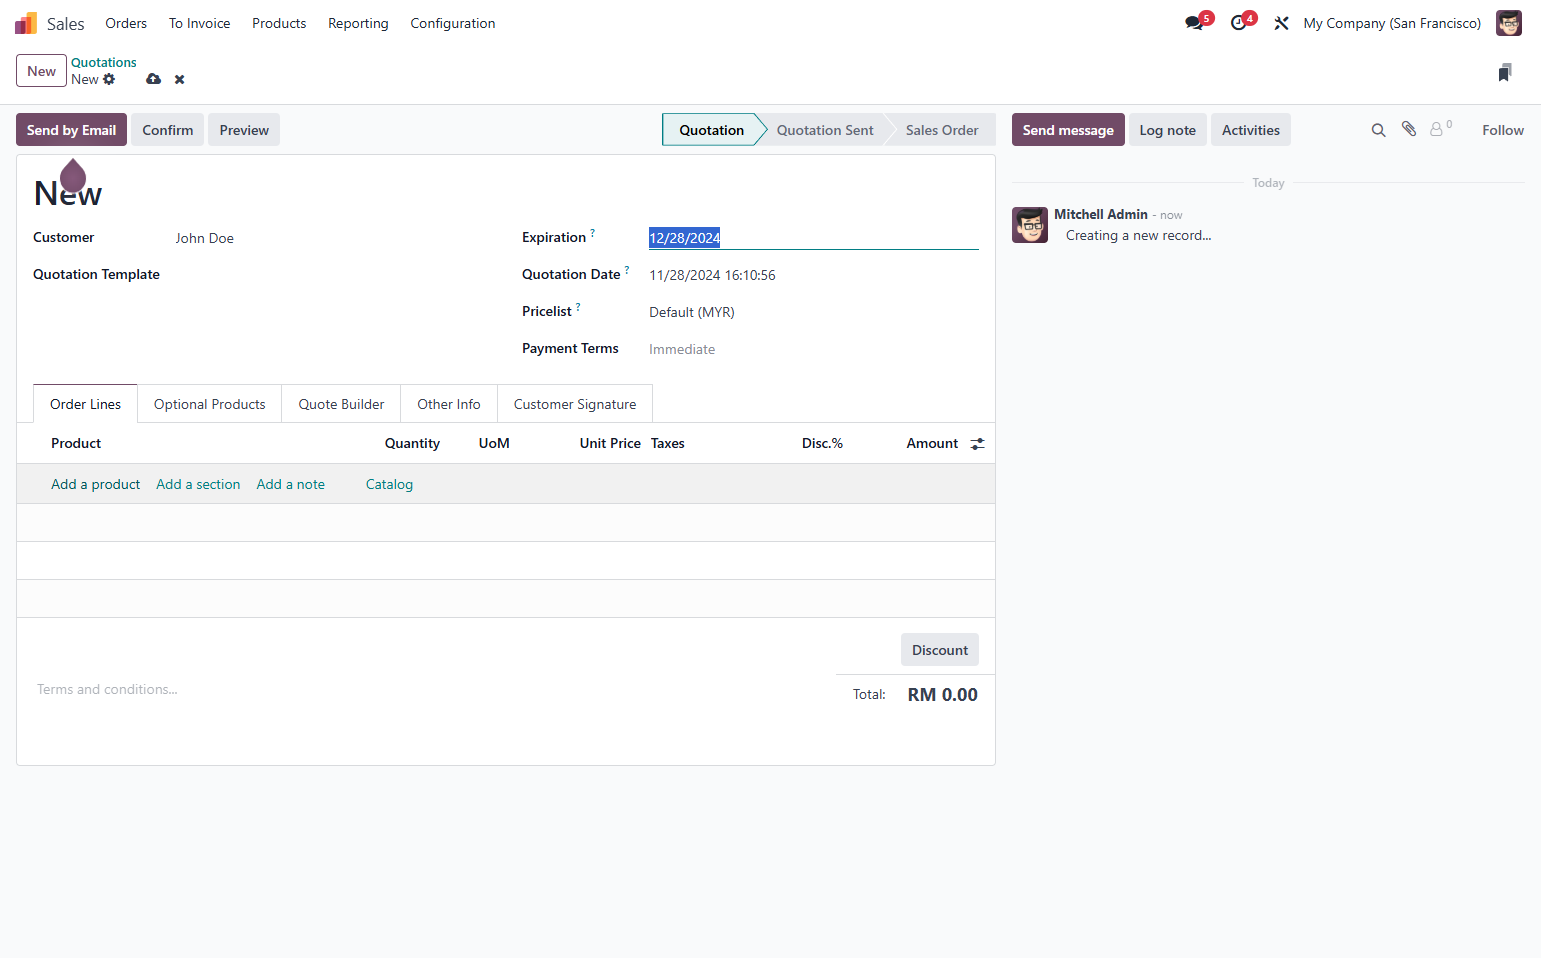Add a section to order lines
1541x958 pixels.
[198, 484]
